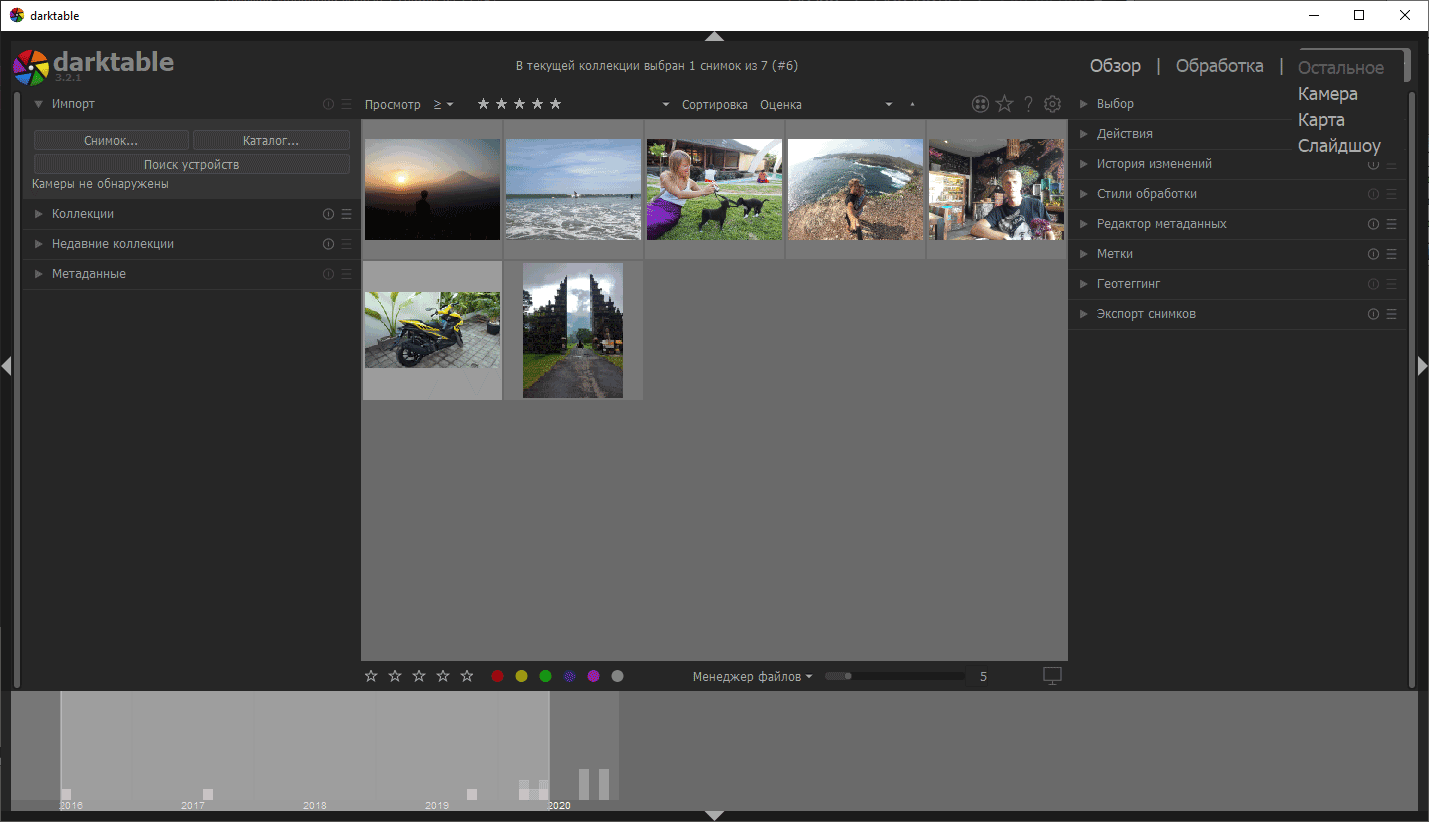
Task: Click reset icon of Недавние коллекции module
Action: [329, 244]
